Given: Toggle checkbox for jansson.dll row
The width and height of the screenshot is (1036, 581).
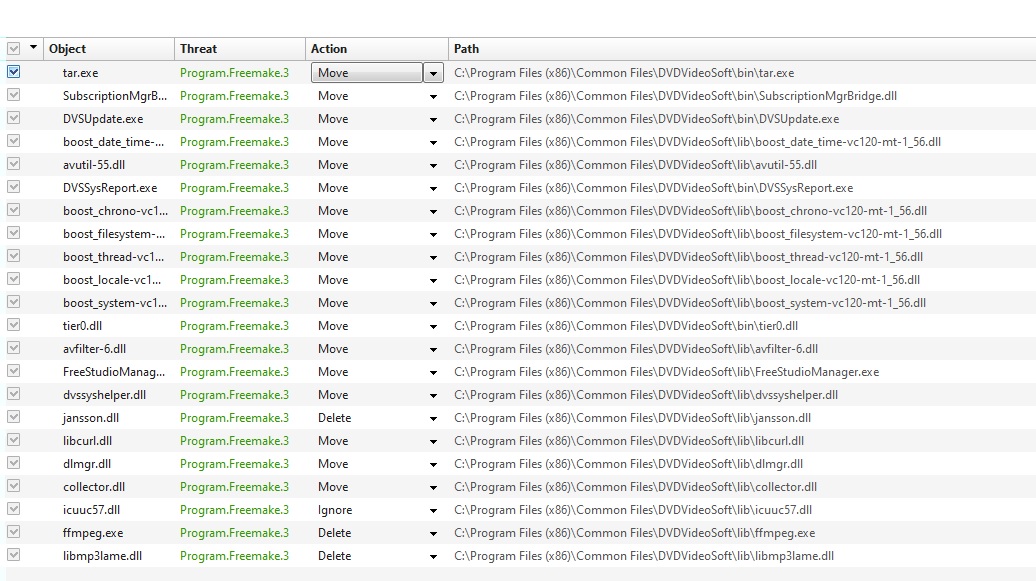Looking at the screenshot, I should tap(13, 417).
